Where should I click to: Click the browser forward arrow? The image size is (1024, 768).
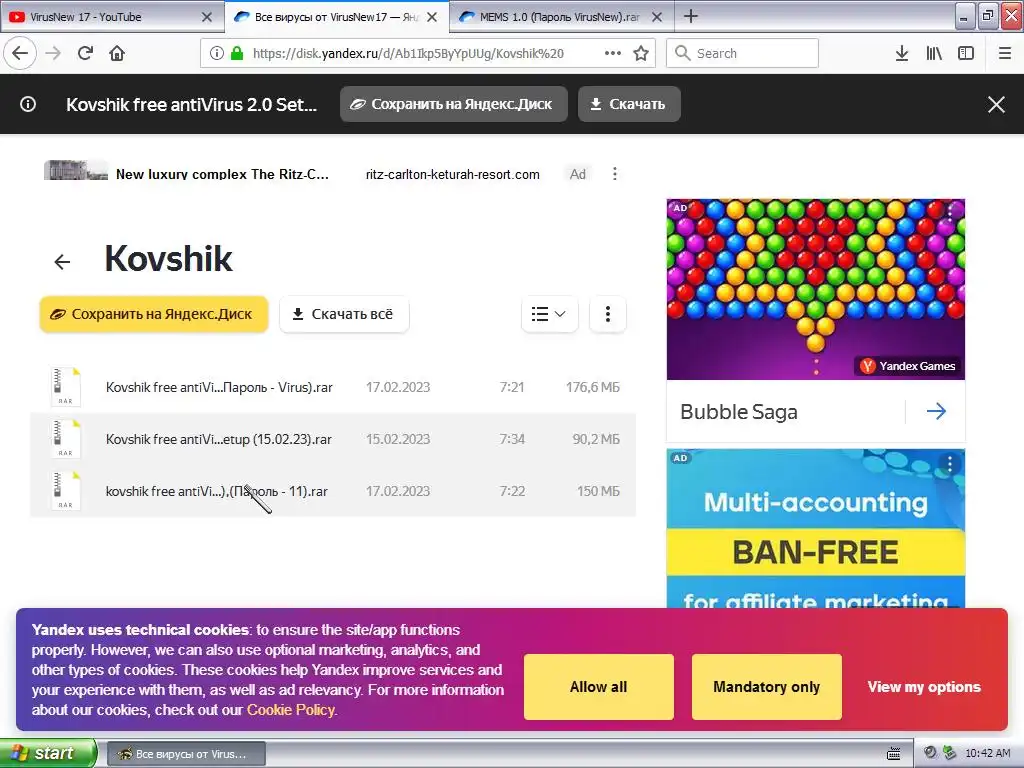point(53,53)
